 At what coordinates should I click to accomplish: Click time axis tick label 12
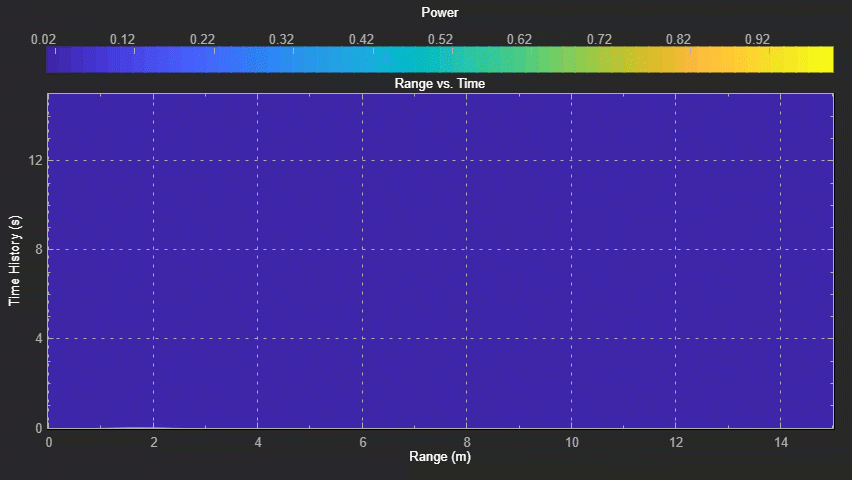click(x=35, y=160)
